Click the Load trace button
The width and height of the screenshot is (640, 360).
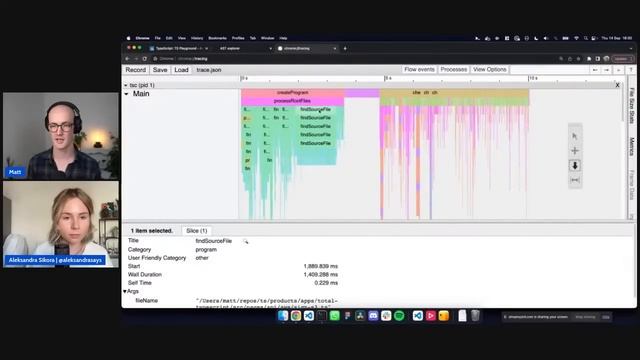coord(181,70)
